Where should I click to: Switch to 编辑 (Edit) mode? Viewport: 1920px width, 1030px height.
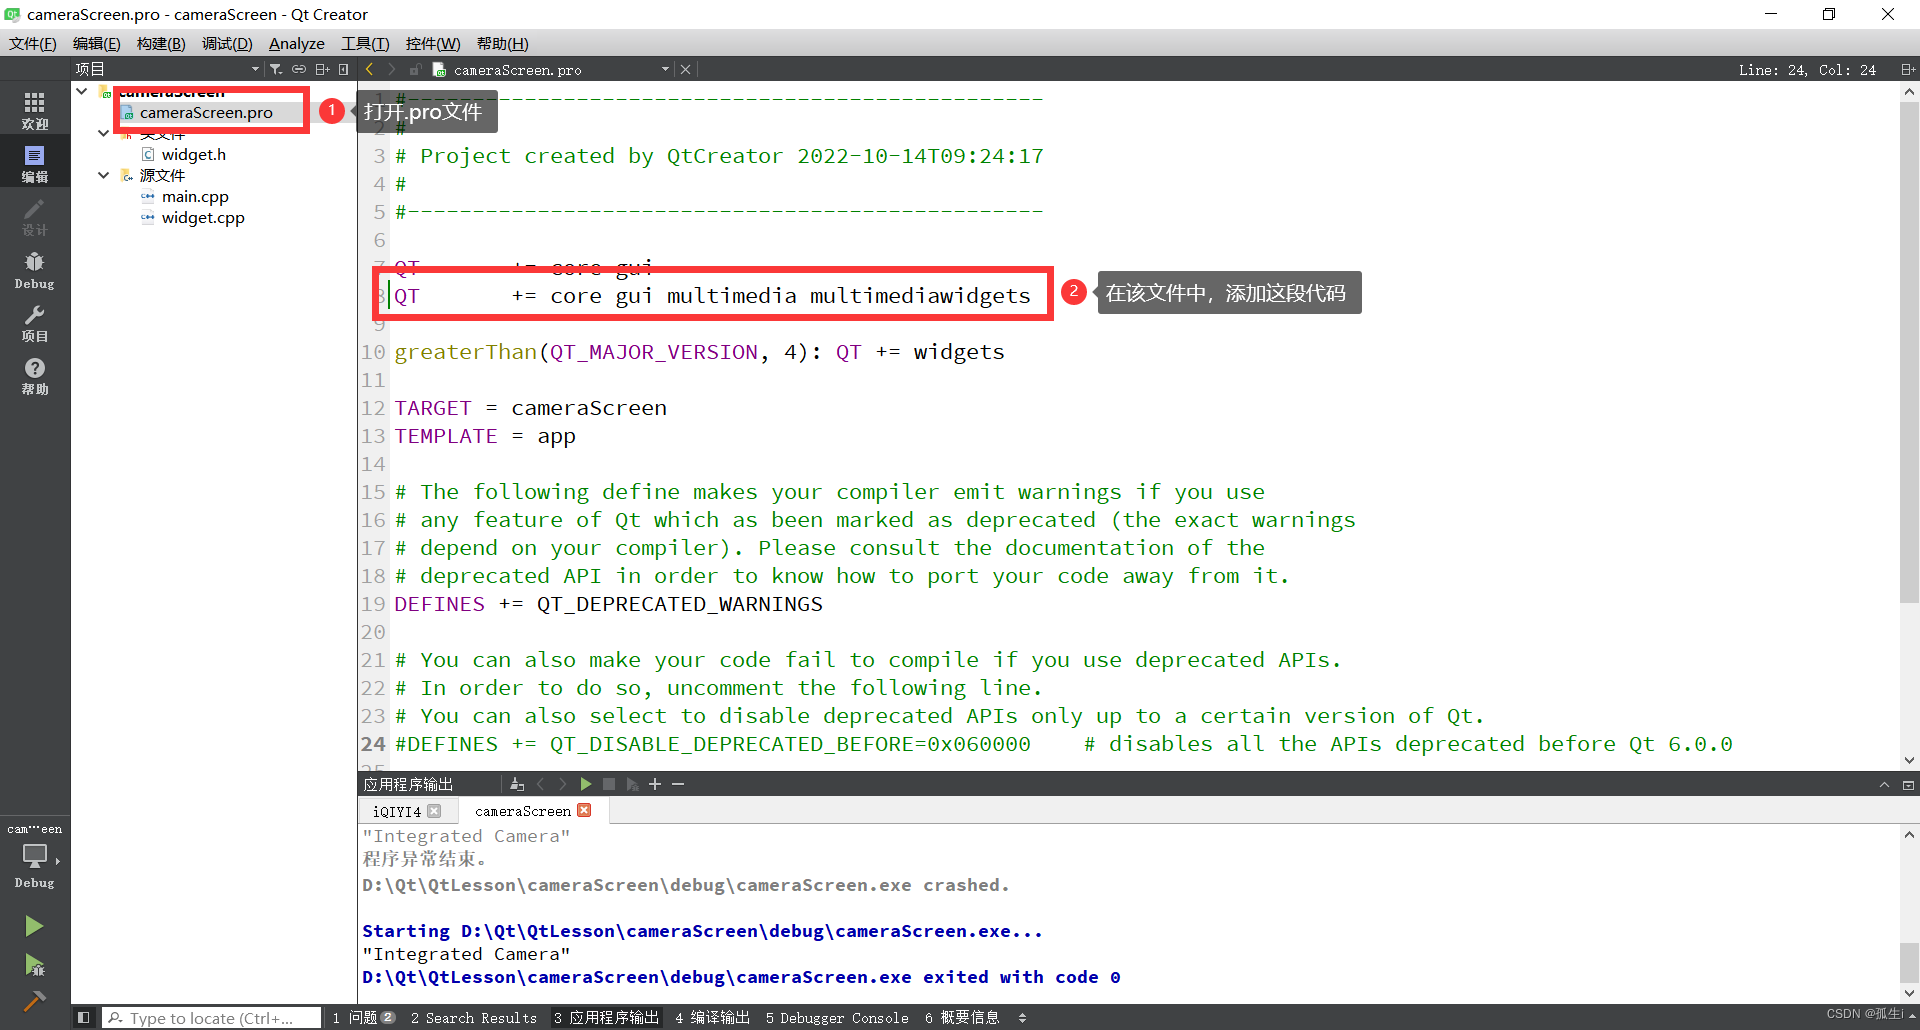[x=35, y=163]
